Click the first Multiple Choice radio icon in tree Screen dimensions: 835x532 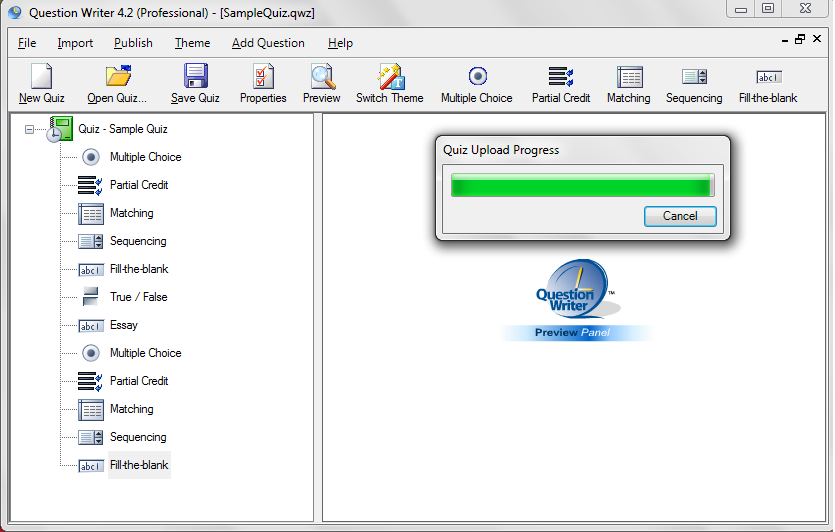click(x=91, y=157)
